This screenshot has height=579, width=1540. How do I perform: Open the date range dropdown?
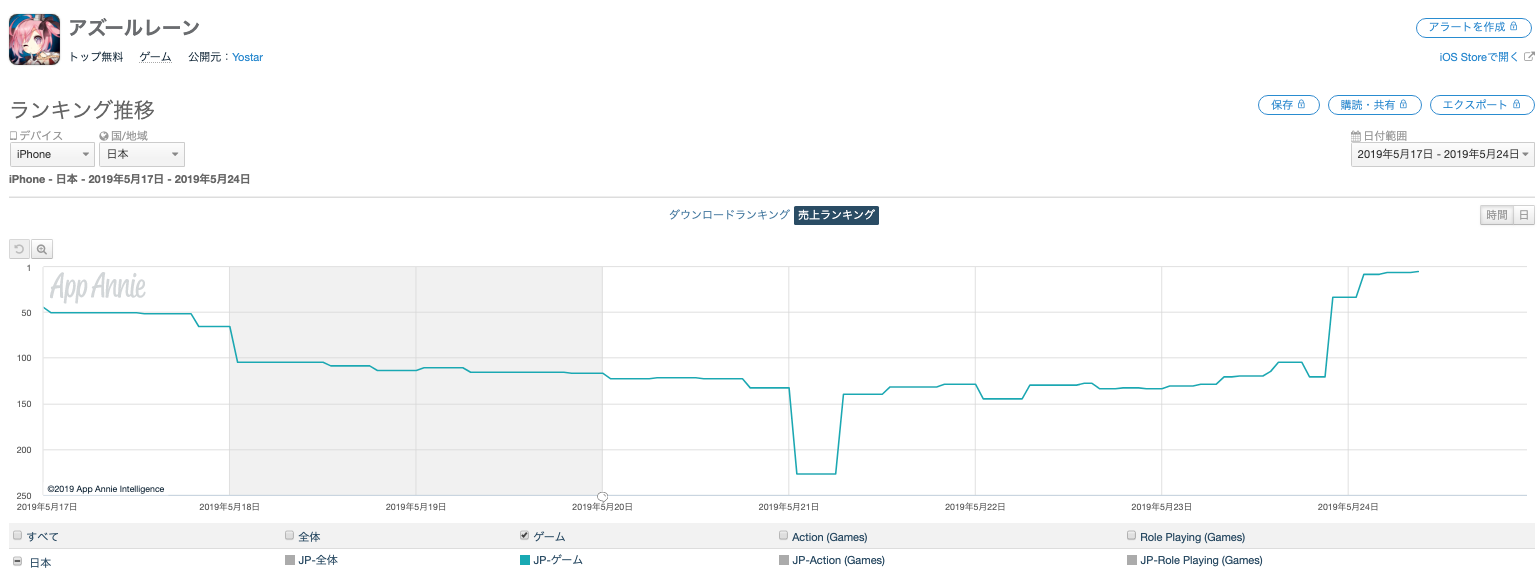pyautogui.click(x=1442, y=154)
